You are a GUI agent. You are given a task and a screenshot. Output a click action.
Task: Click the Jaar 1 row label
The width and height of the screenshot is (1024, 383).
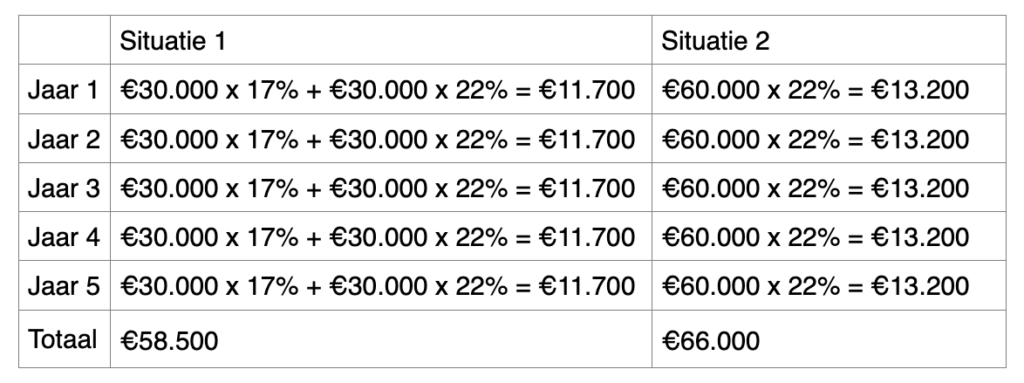coord(64,89)
